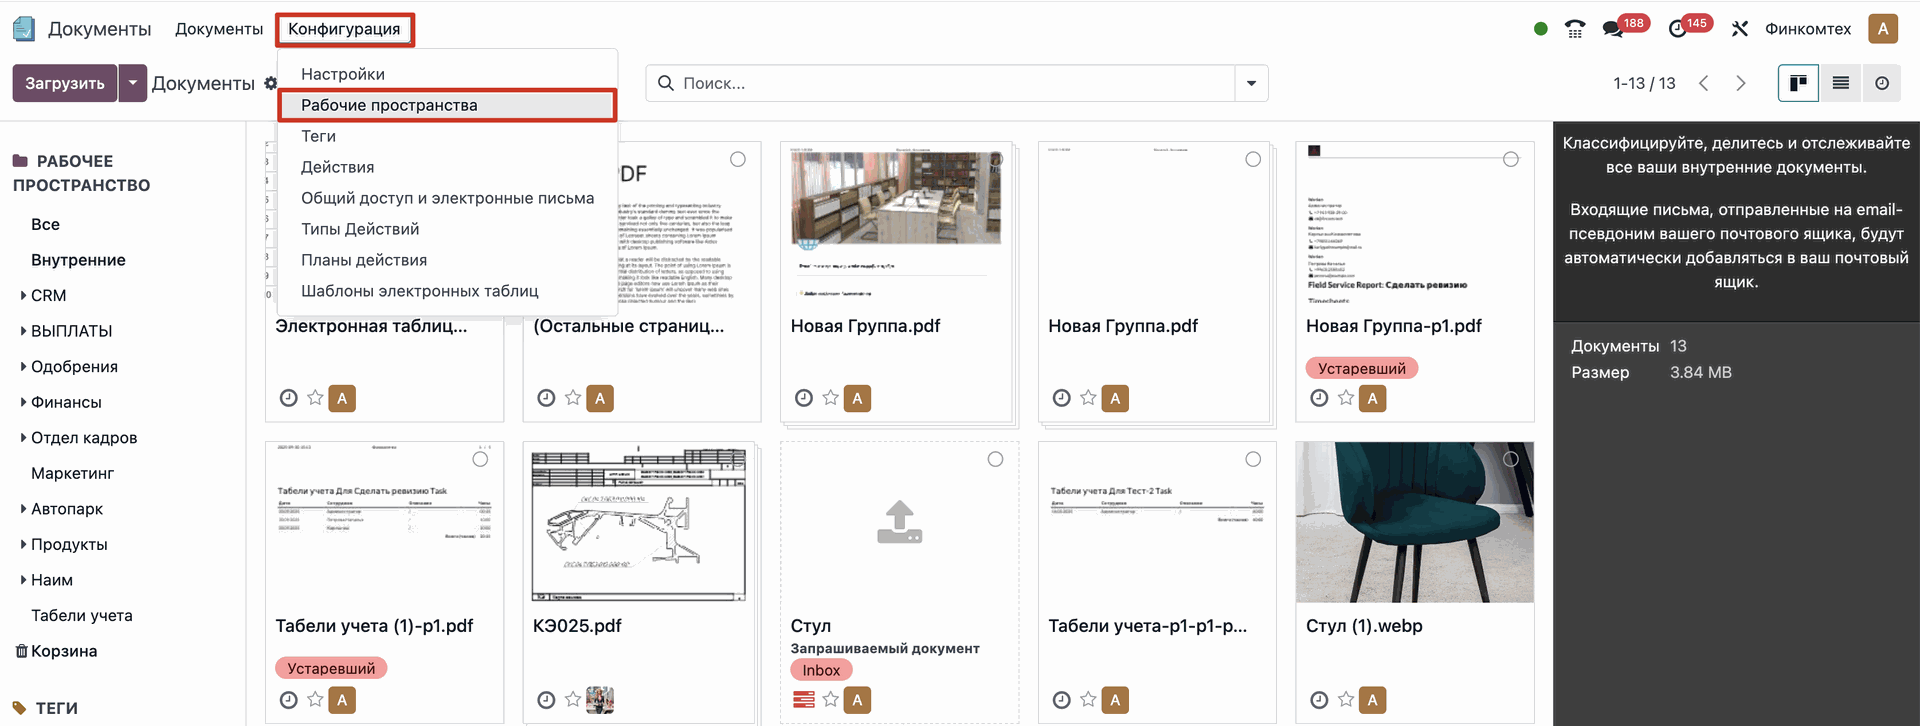Switch to activity view clock icon
Screen dimensions: 1920x726
pos(1882,83)
